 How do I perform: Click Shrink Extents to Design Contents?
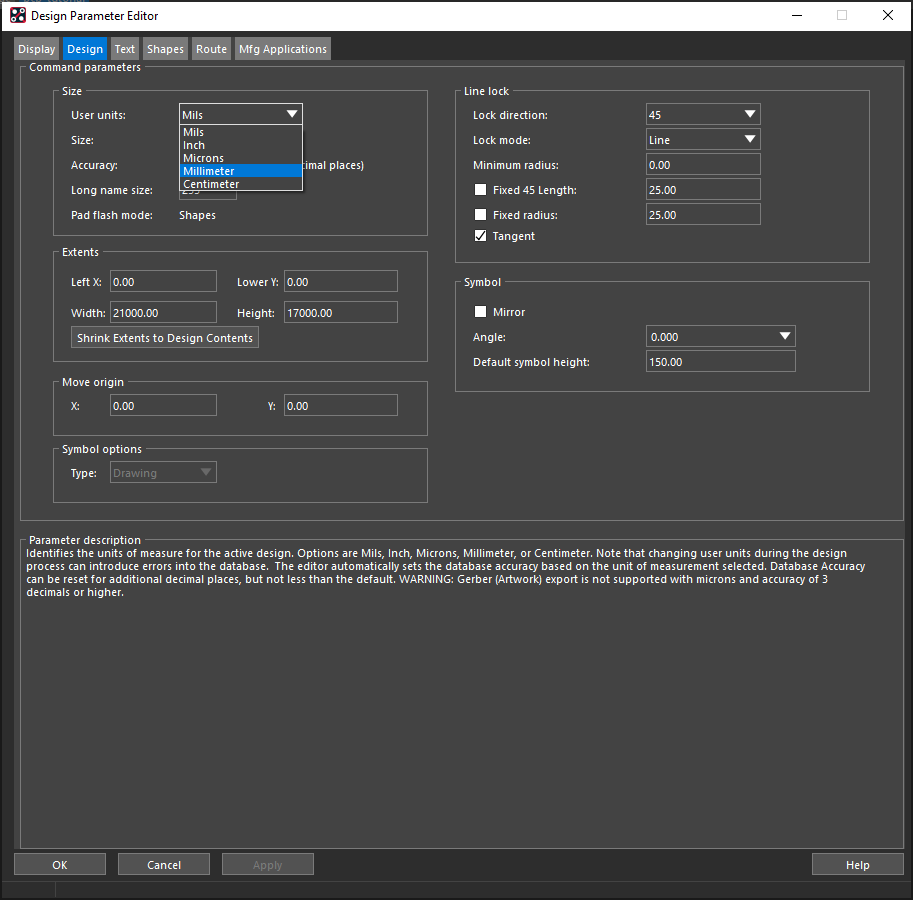[x=165, y=338]
